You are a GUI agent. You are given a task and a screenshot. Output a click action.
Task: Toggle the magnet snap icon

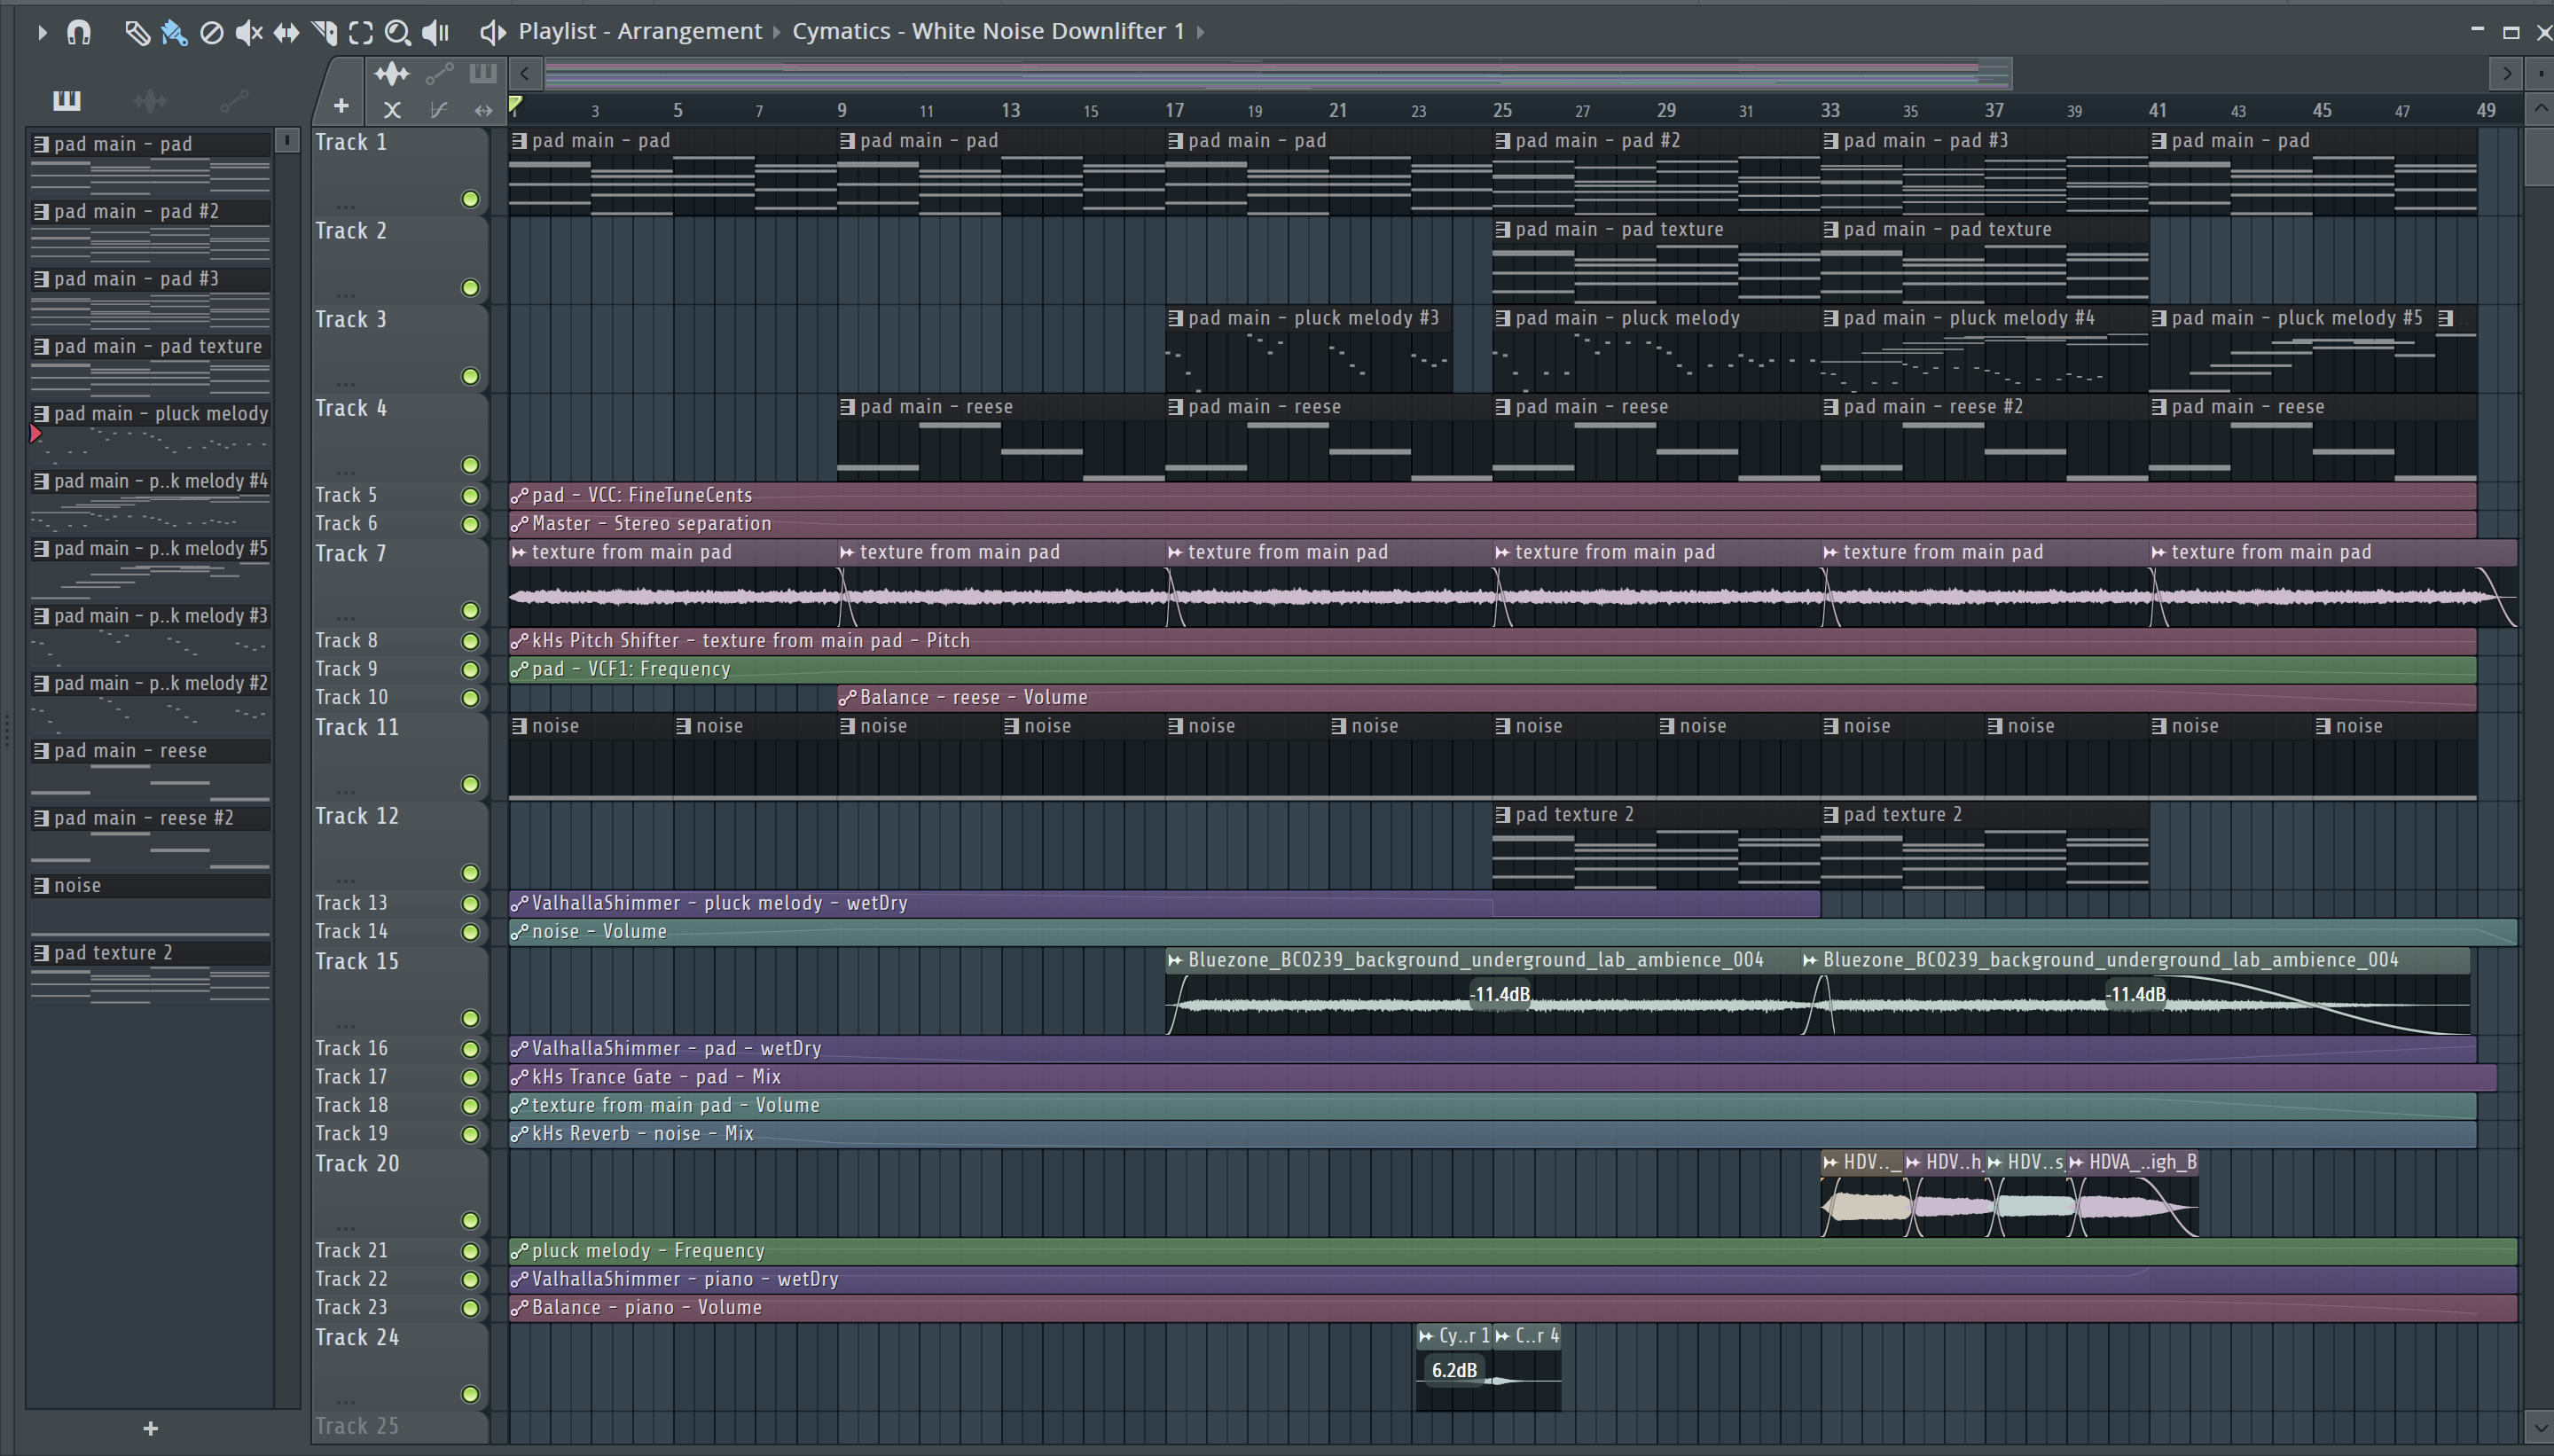click(79, 32)
